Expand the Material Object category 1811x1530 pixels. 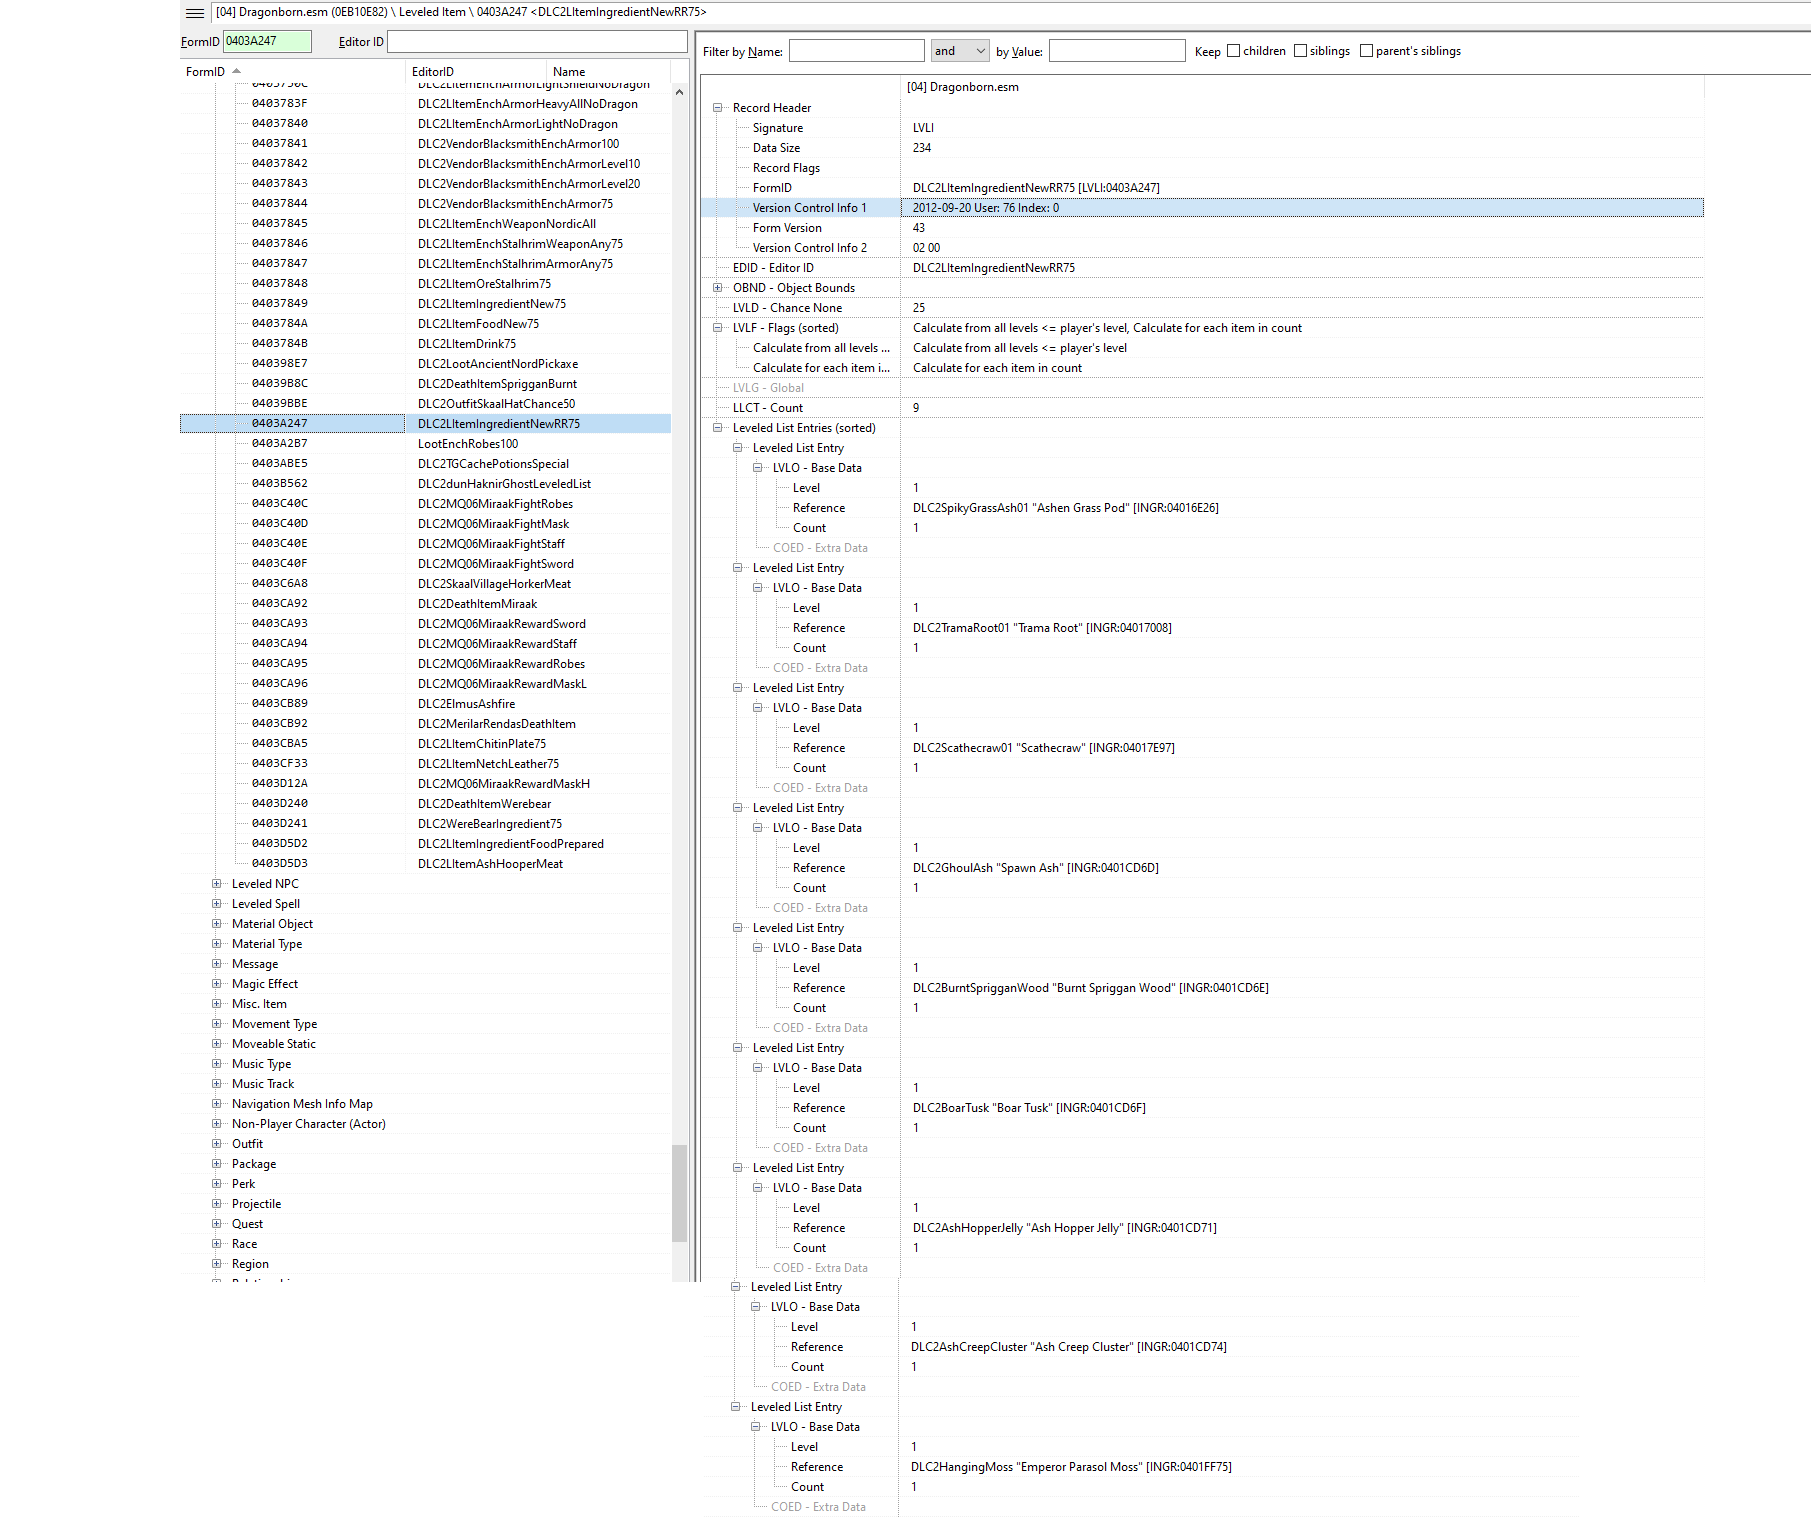(x=217, y=924)
